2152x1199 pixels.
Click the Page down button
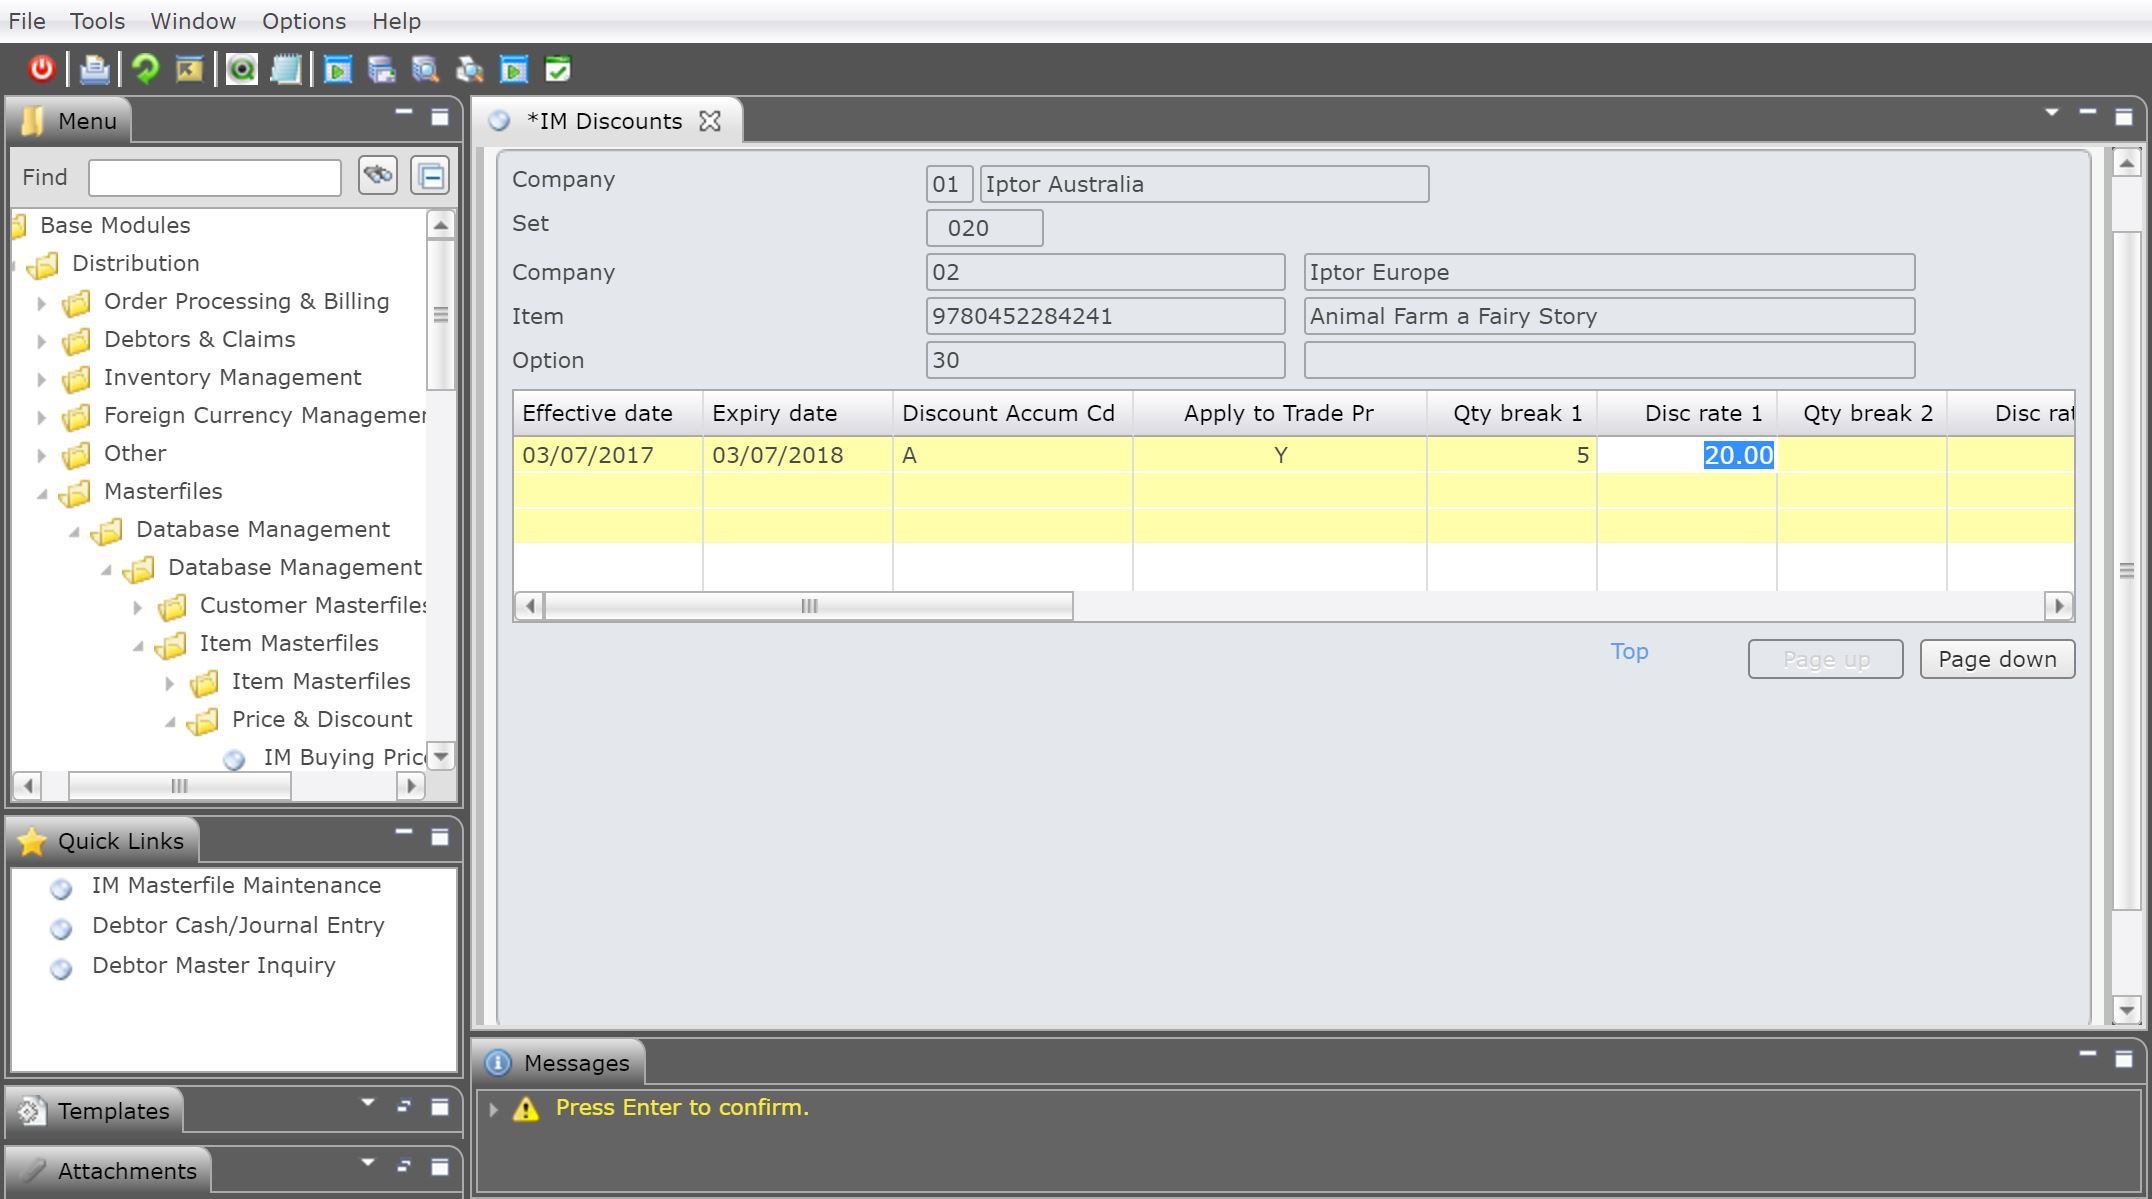point(1996,659)
